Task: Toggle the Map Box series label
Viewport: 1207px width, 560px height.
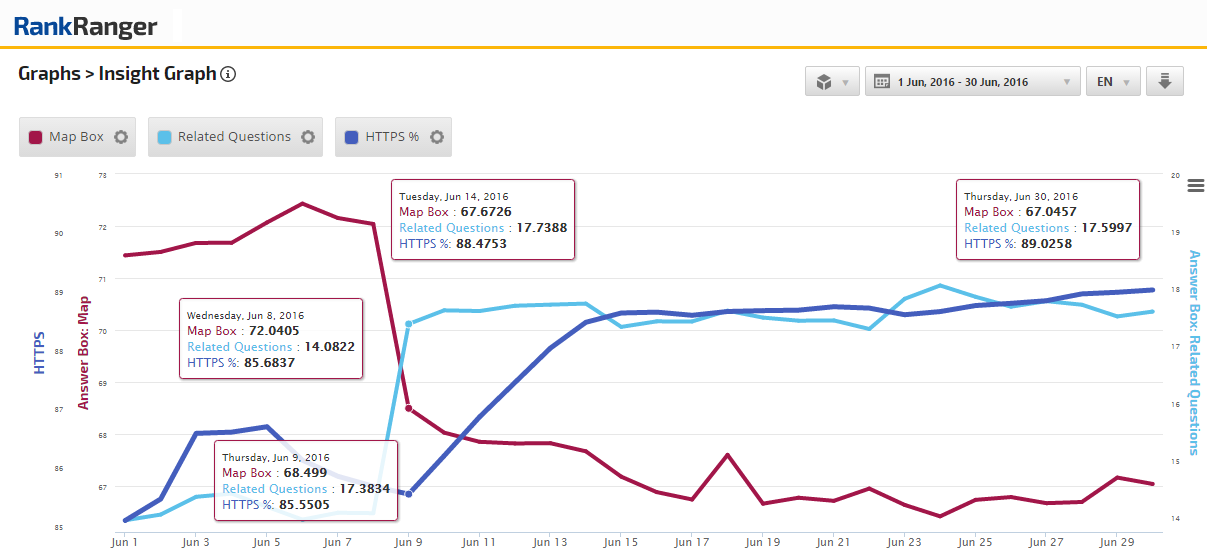Action: [76, 137]
